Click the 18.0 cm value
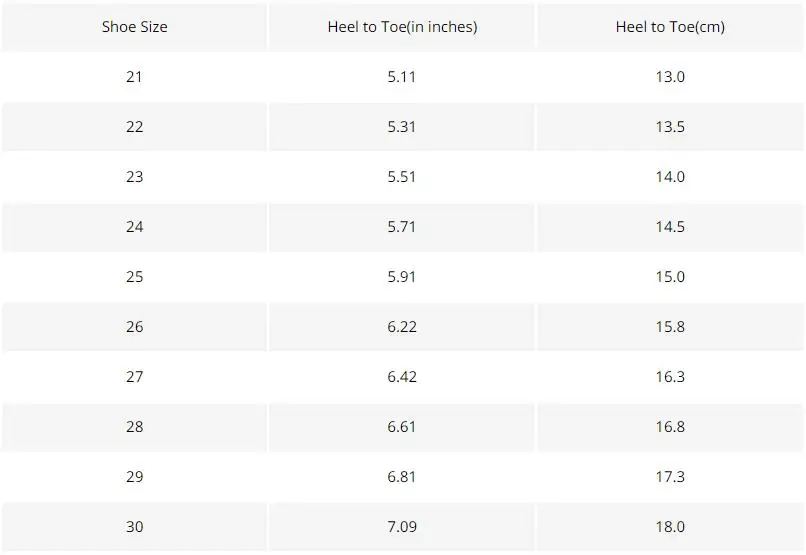 670,527
